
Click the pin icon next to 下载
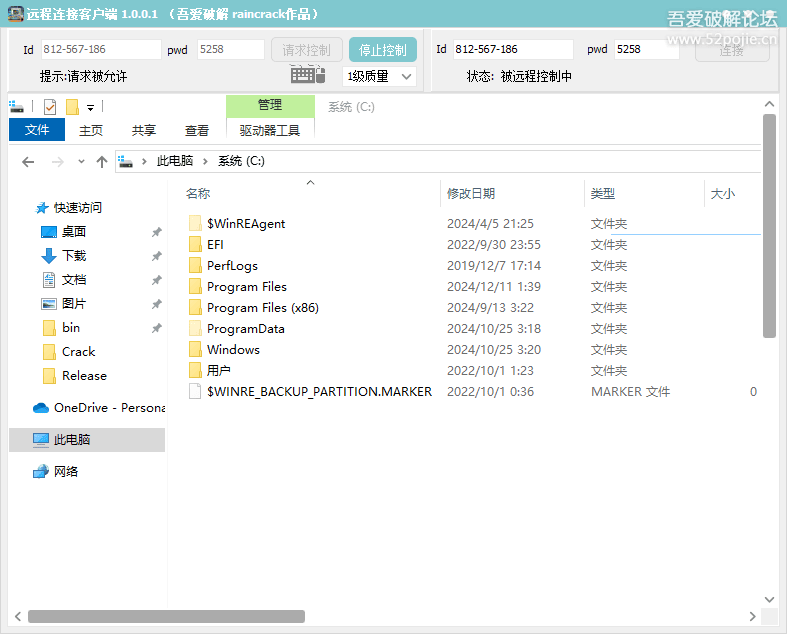(x=157, y=256)
